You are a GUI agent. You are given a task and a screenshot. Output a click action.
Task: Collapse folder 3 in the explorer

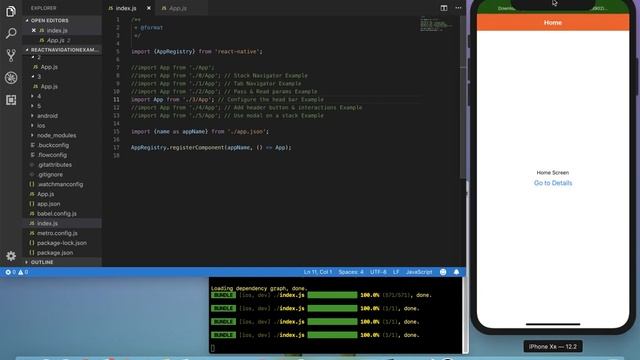(x=33, y=77)
